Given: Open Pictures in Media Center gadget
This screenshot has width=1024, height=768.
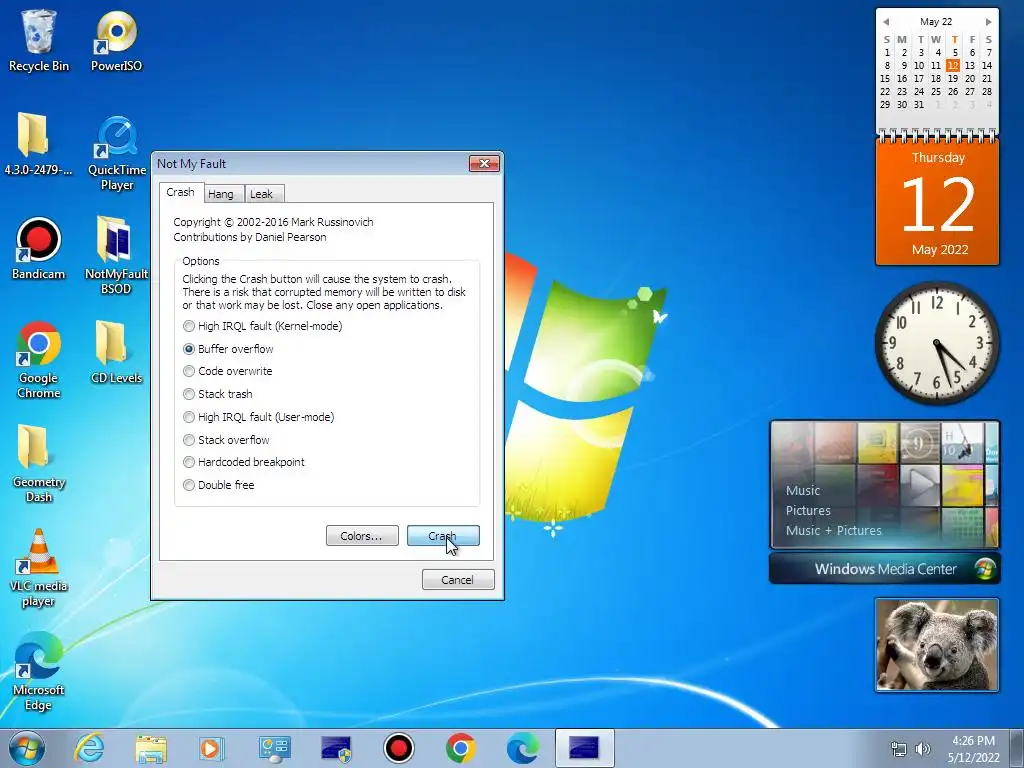Looking at the screenshot, I should coord(808,510).
